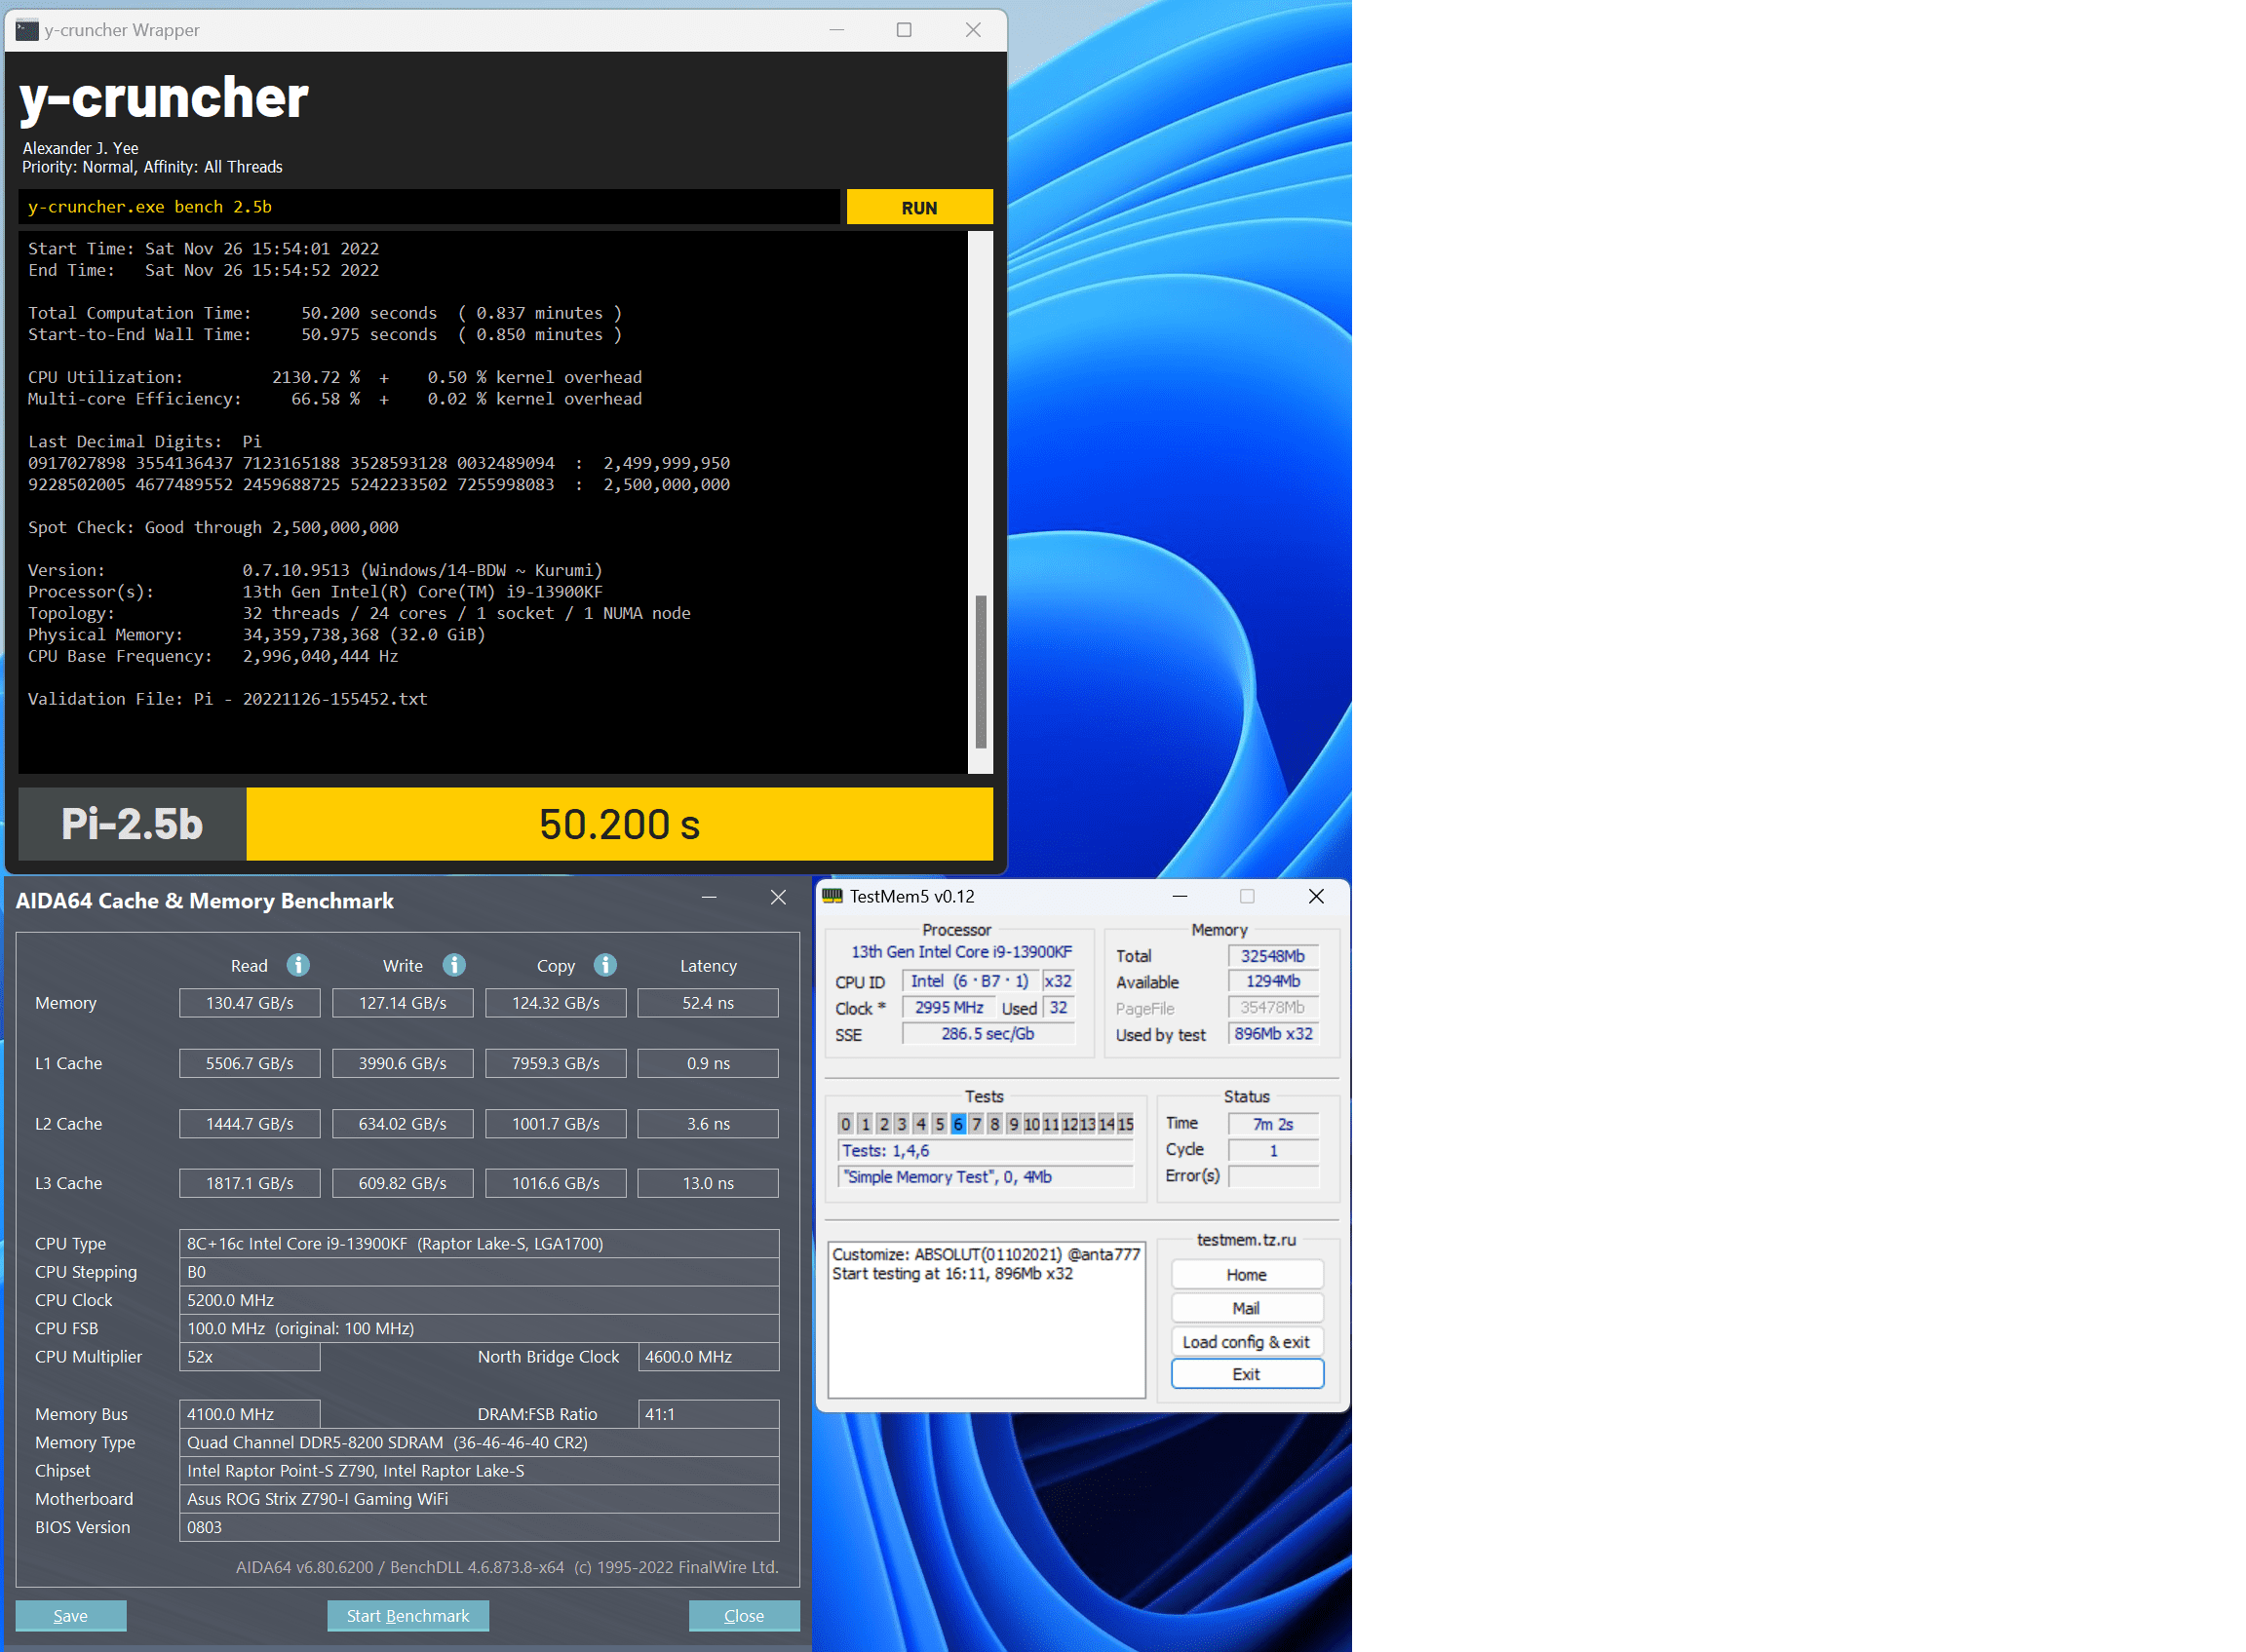The height and width of the screenshot is (1652, 2246).
Task: Click the Mail button in TestMem5
Action: (1247, 1308)
